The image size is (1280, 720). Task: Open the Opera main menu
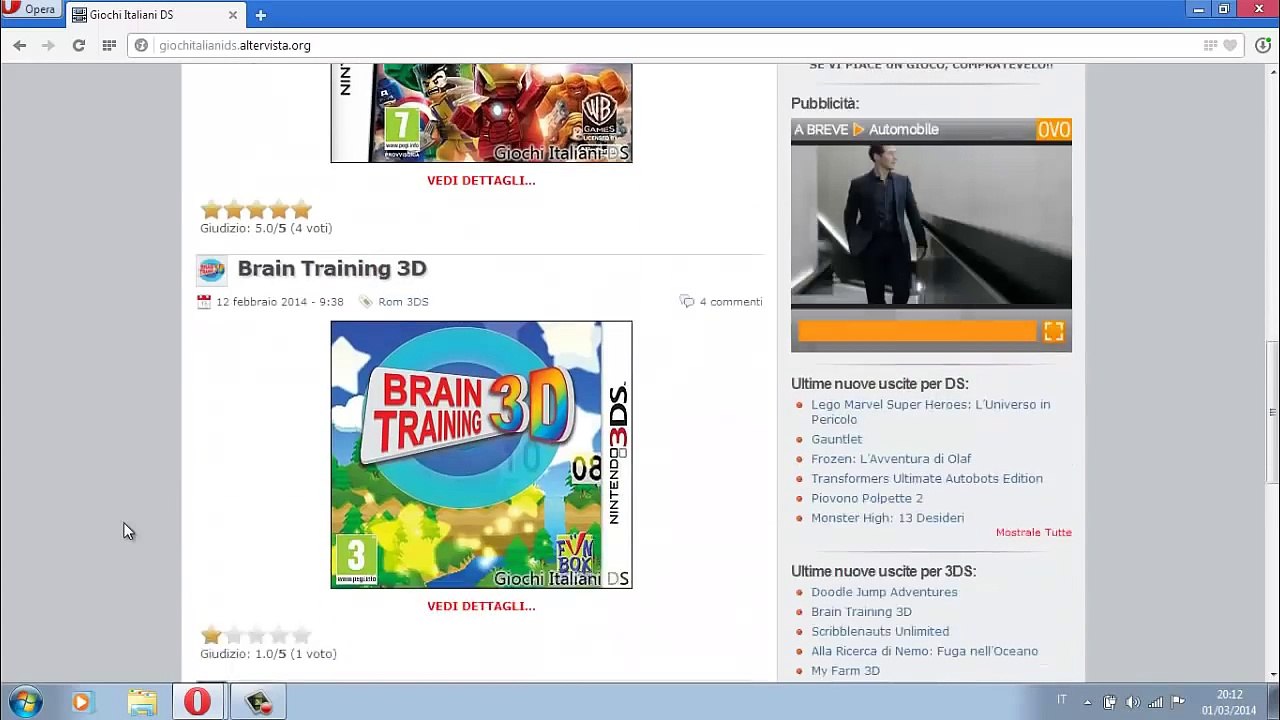(30, 10)
